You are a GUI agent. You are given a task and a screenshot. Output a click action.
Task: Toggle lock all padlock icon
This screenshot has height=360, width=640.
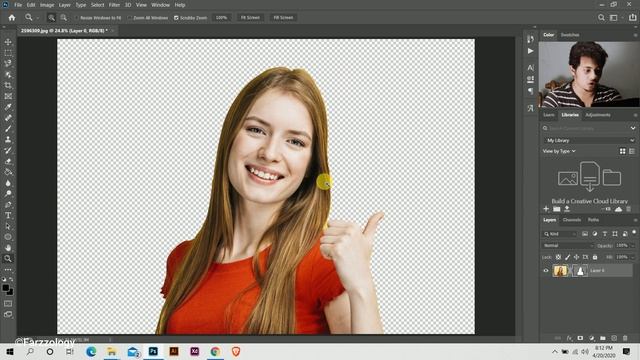(x=595, y=257)
